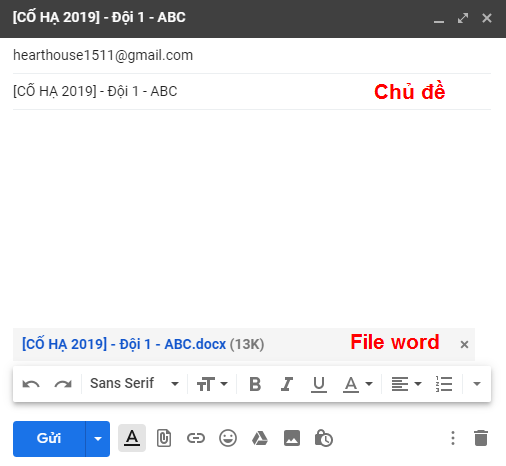Open the Sans Serif font dropdown

134,384
